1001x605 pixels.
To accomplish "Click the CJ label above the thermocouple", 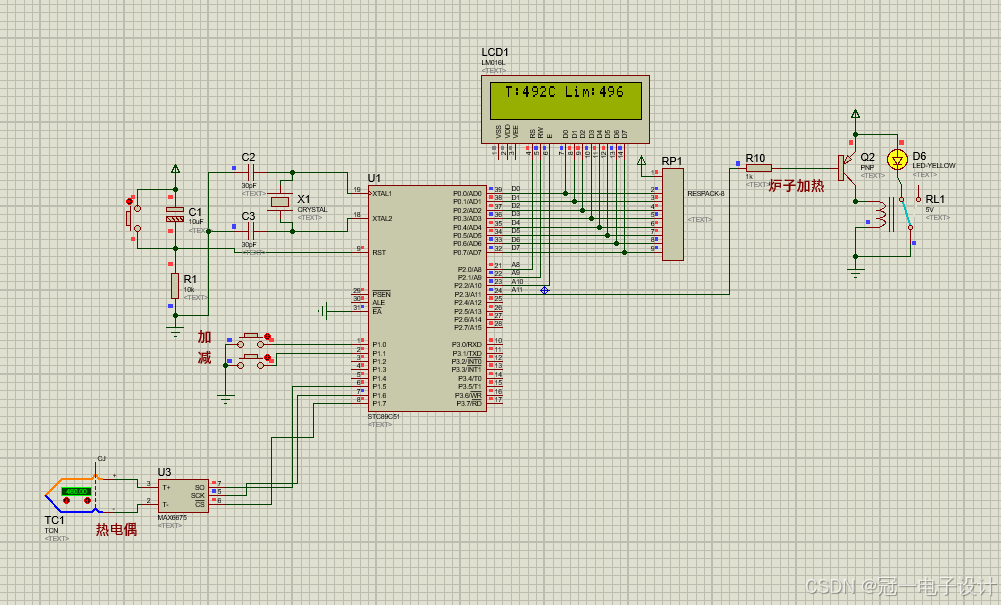I will tap(102, 459).
